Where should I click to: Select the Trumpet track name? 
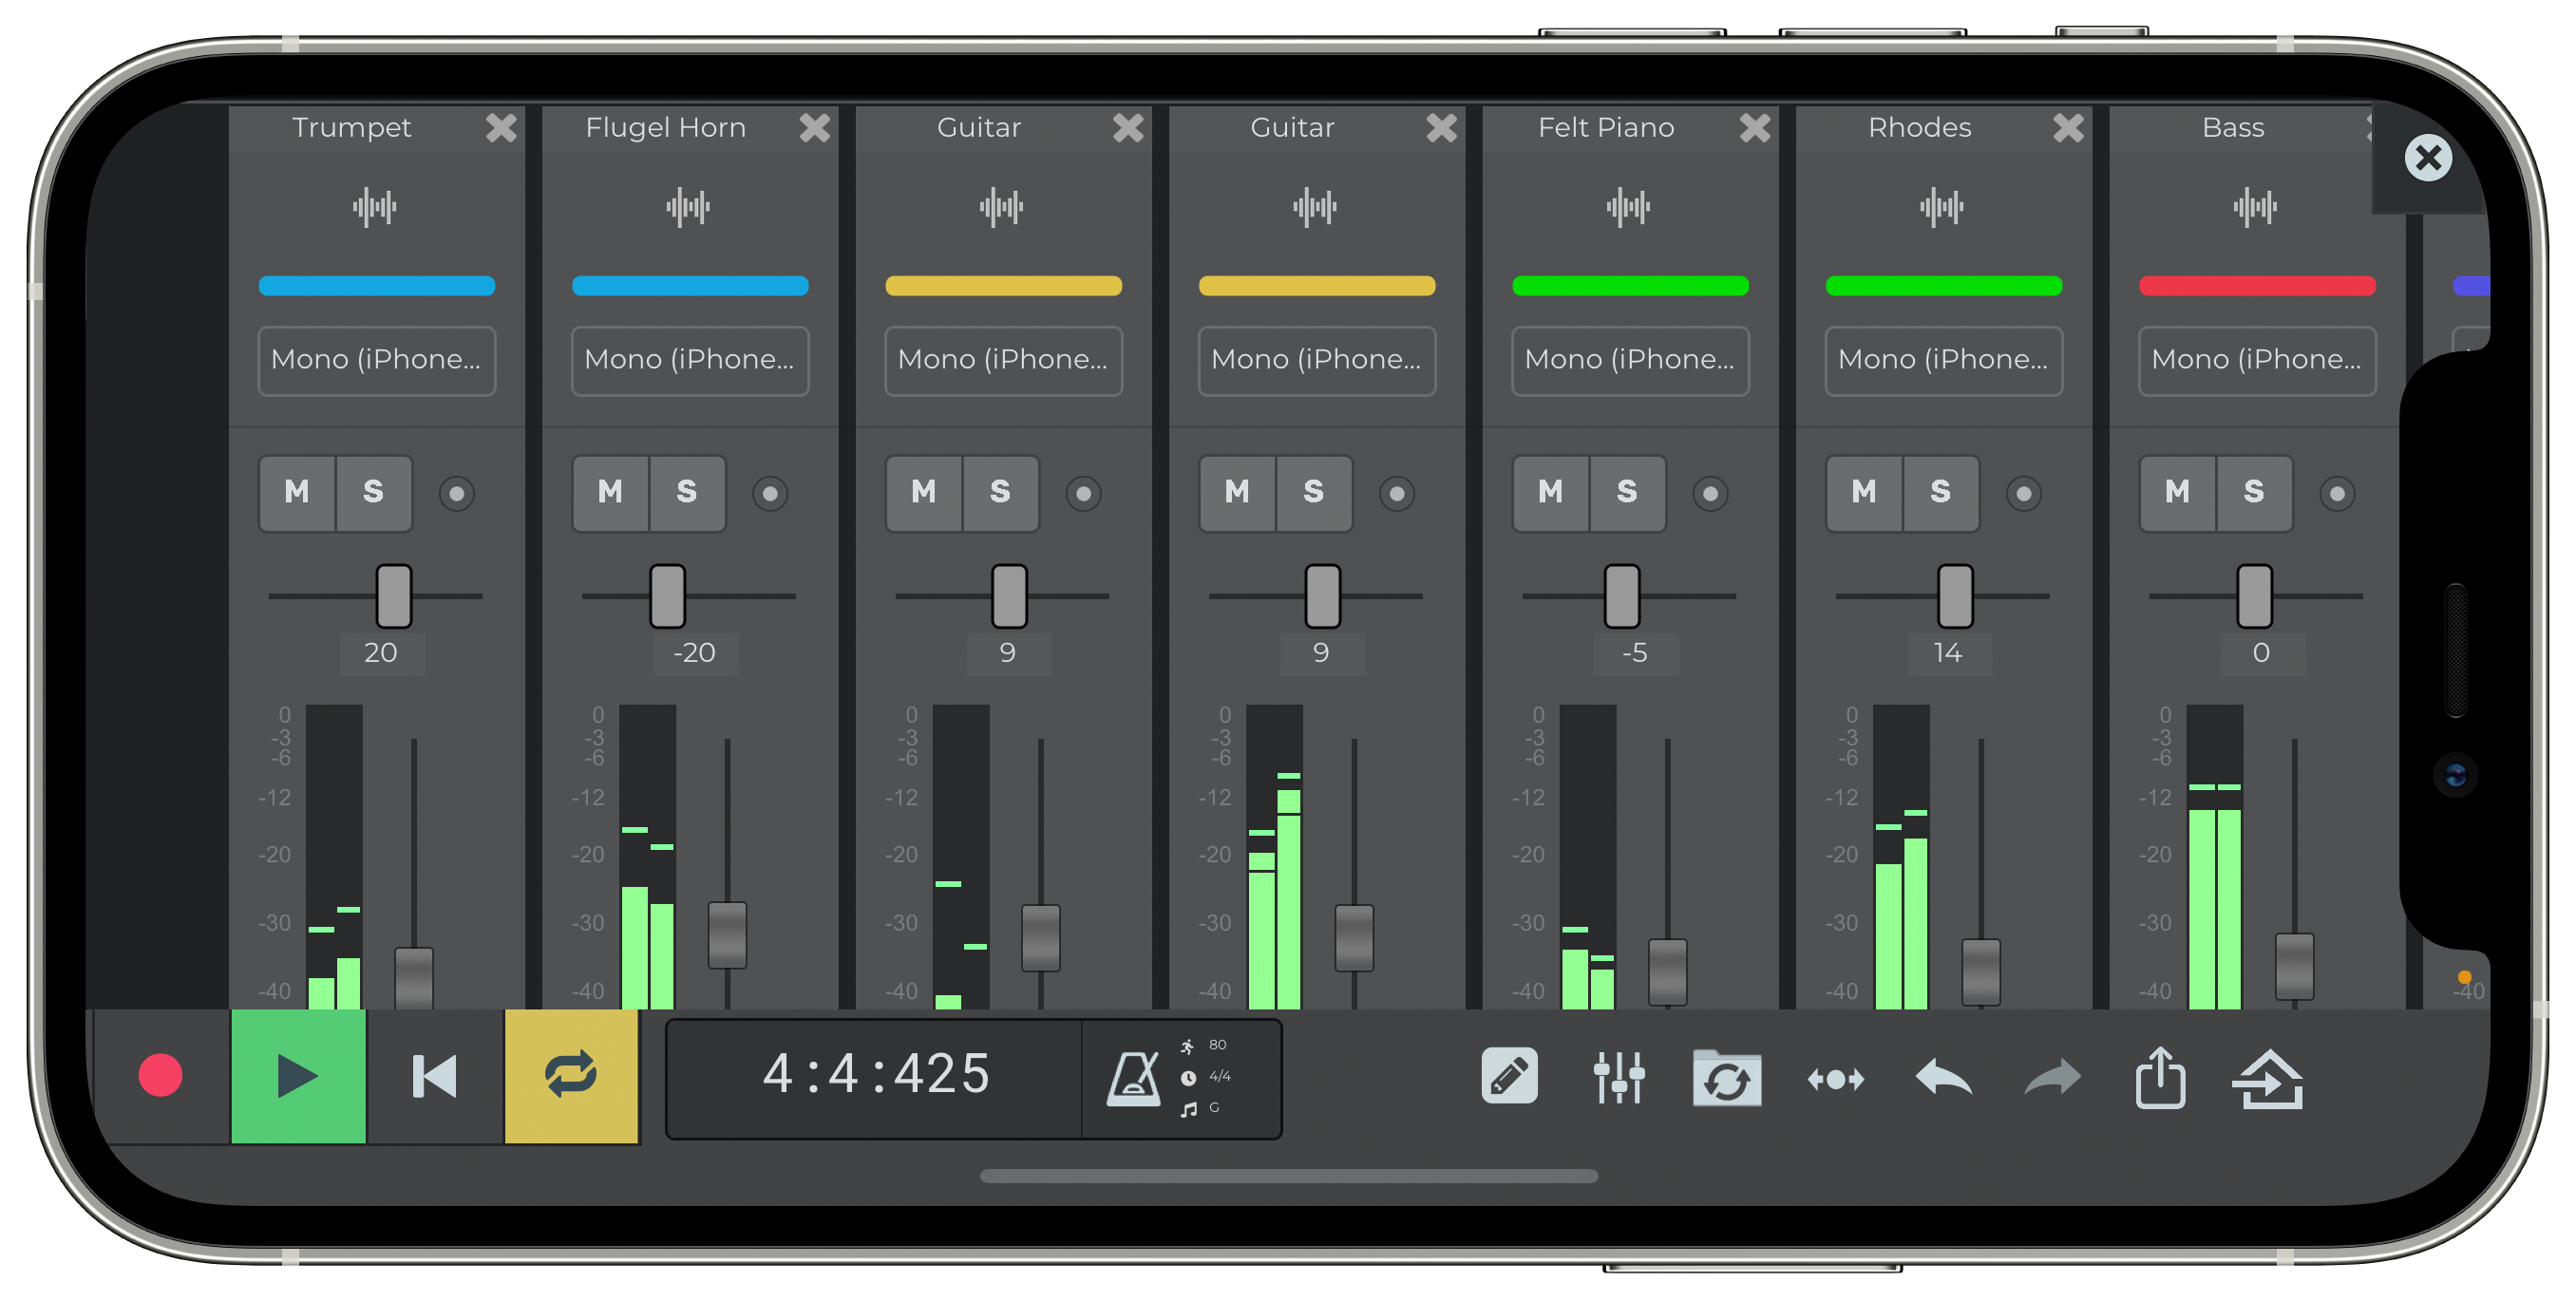pos(351,128)
